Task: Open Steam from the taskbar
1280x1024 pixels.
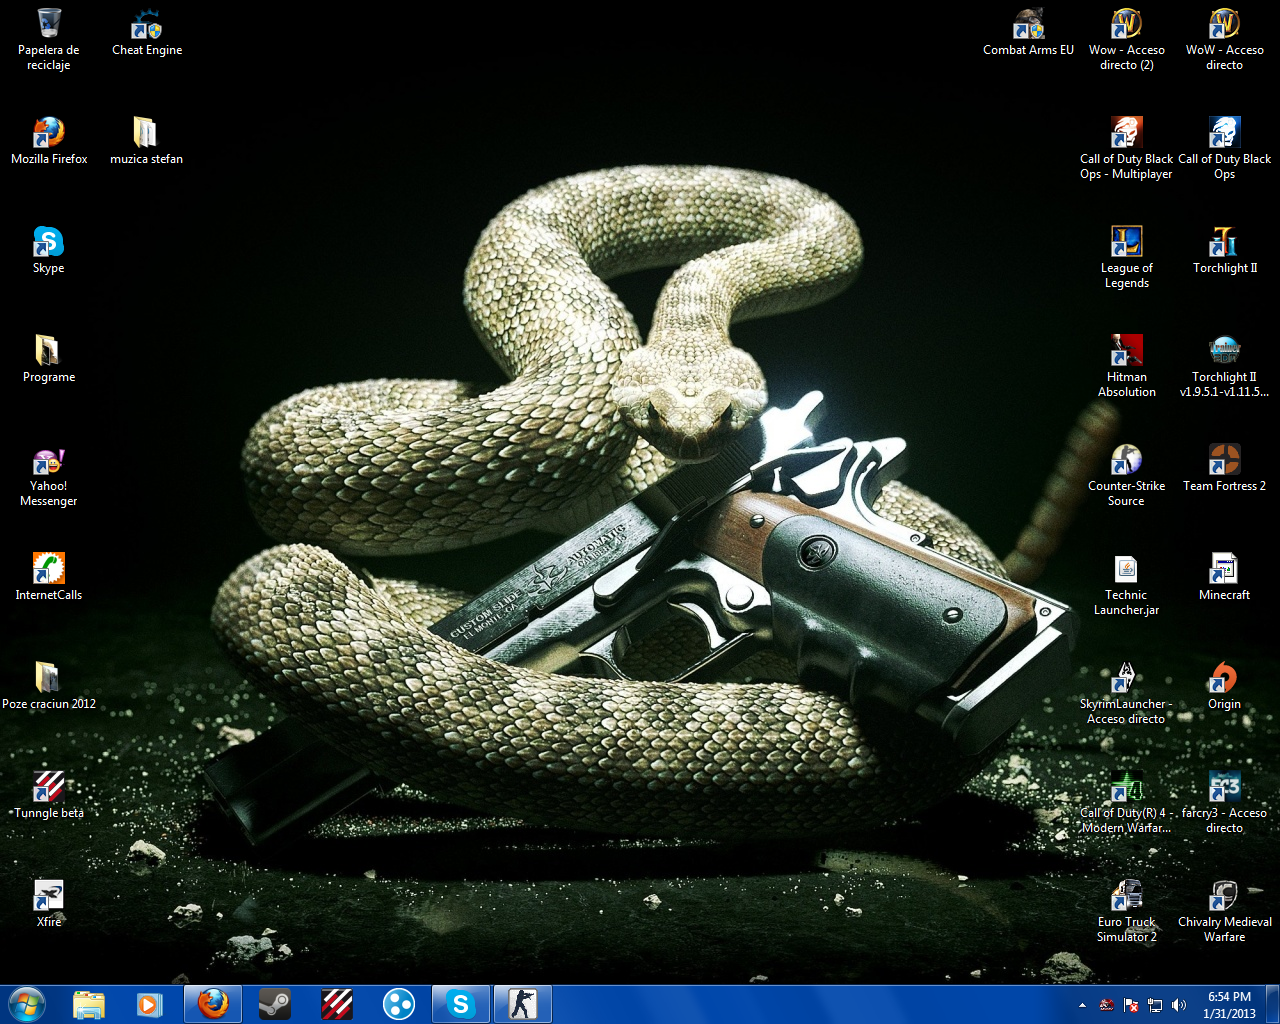Action: 274,1003
